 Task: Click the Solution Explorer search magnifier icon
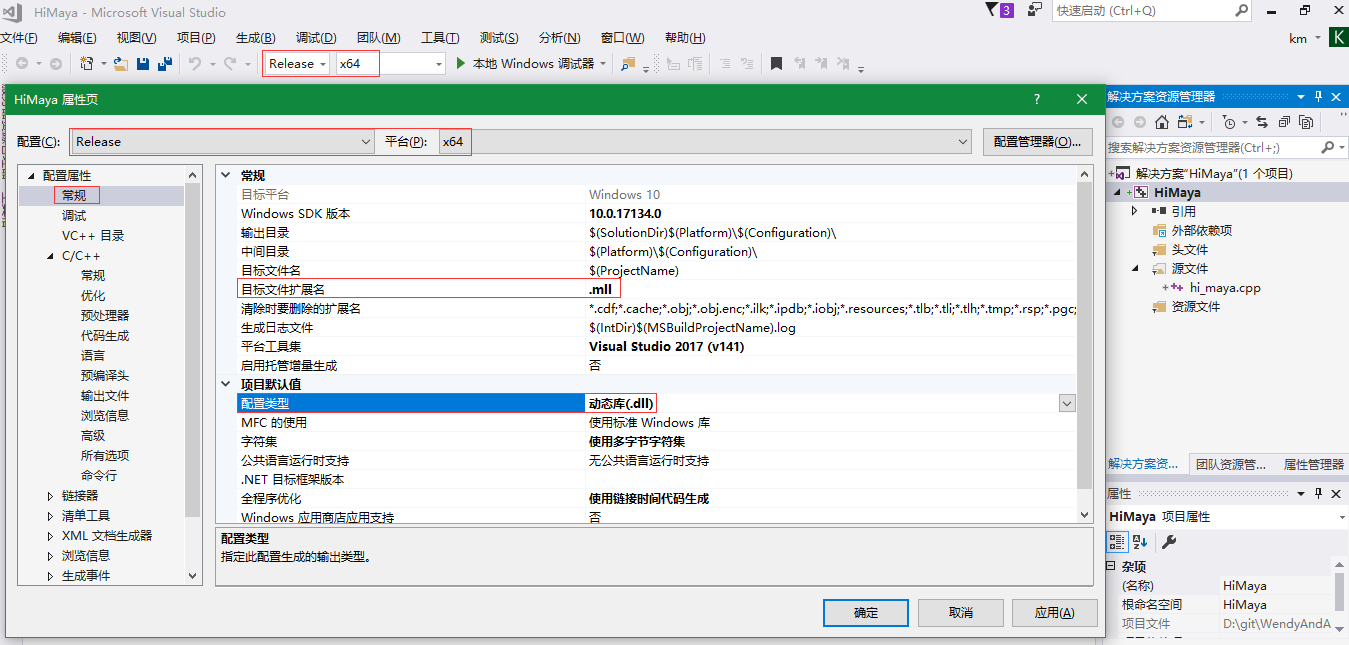[x=1328, y=147]
